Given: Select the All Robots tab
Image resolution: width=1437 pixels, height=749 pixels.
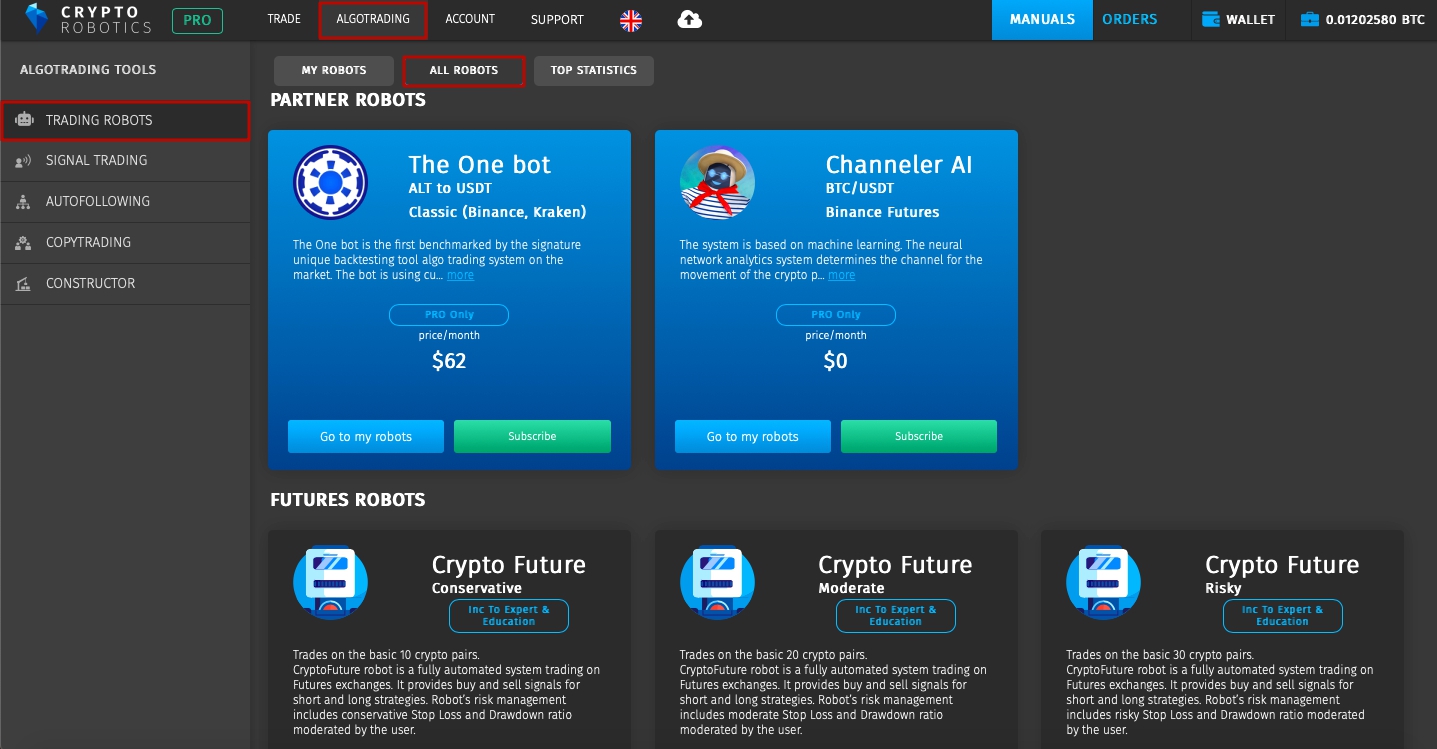Looking at the screenshot, I should 464,71.
